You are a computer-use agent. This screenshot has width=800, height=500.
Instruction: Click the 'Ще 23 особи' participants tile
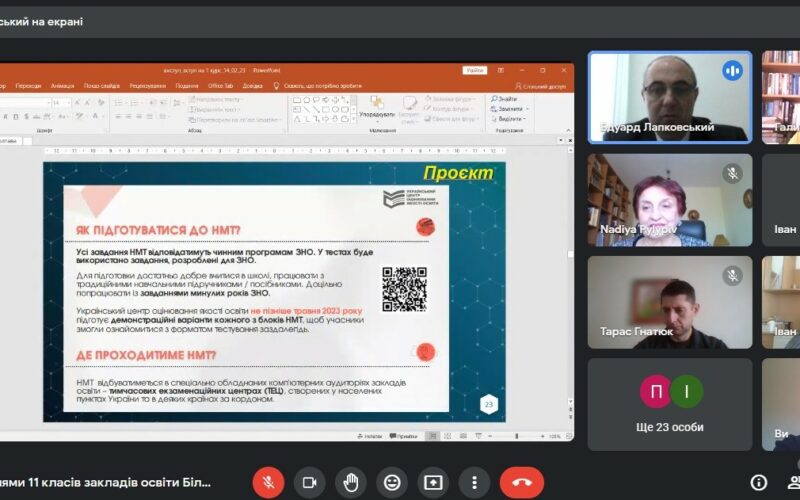[x=670, y=404]
